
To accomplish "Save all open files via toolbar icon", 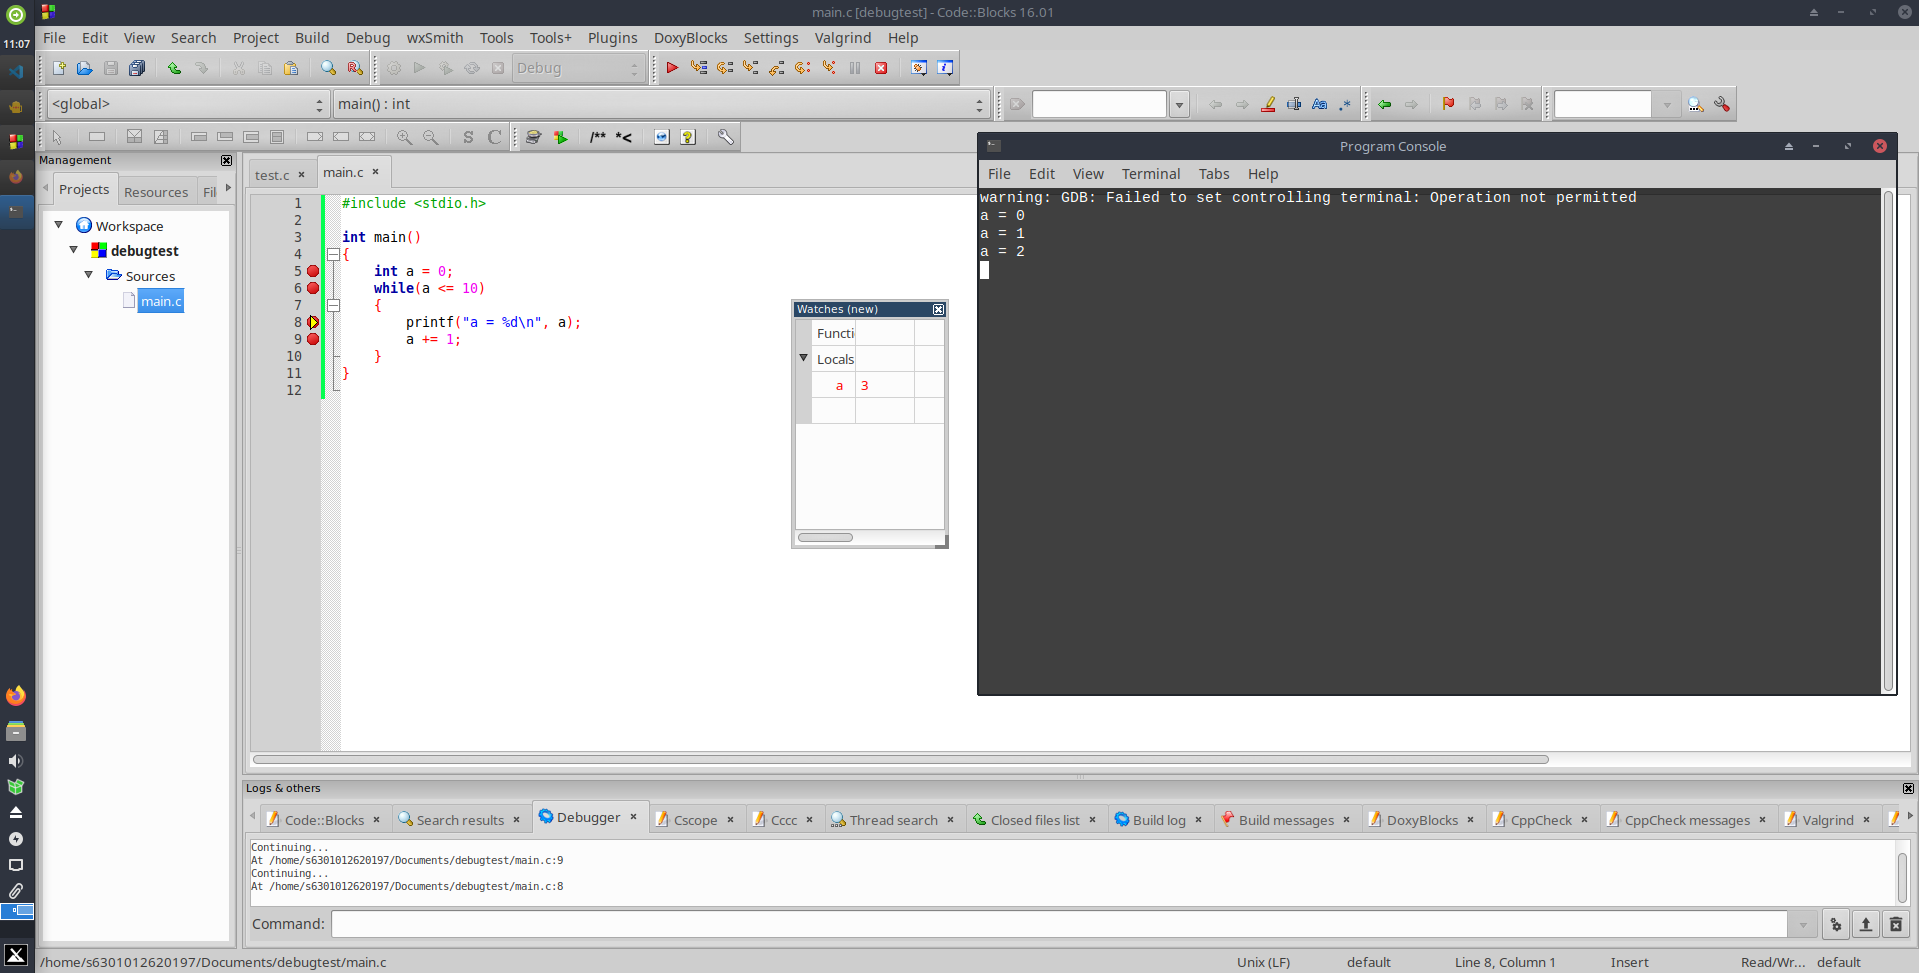I will pyautogui.click(x=137, y=67).
